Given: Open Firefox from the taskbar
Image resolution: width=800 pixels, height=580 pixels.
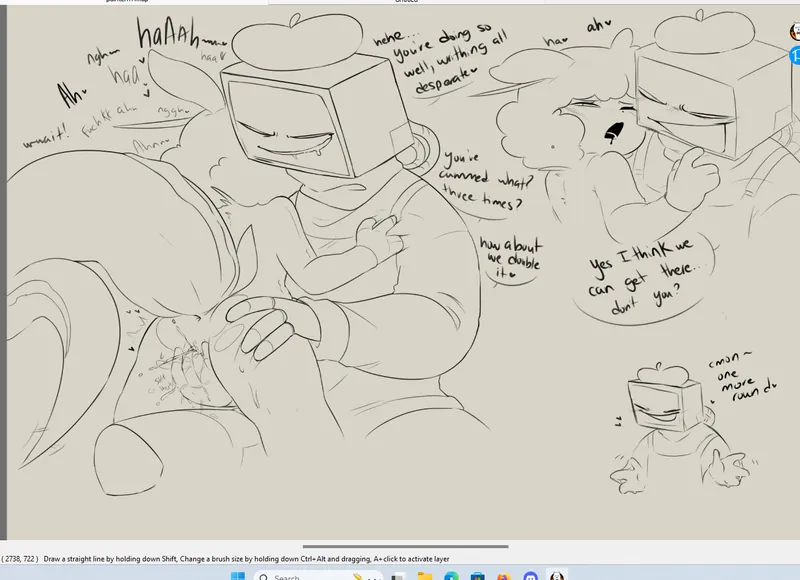Looking at the screenshot, I should (504, 577).
